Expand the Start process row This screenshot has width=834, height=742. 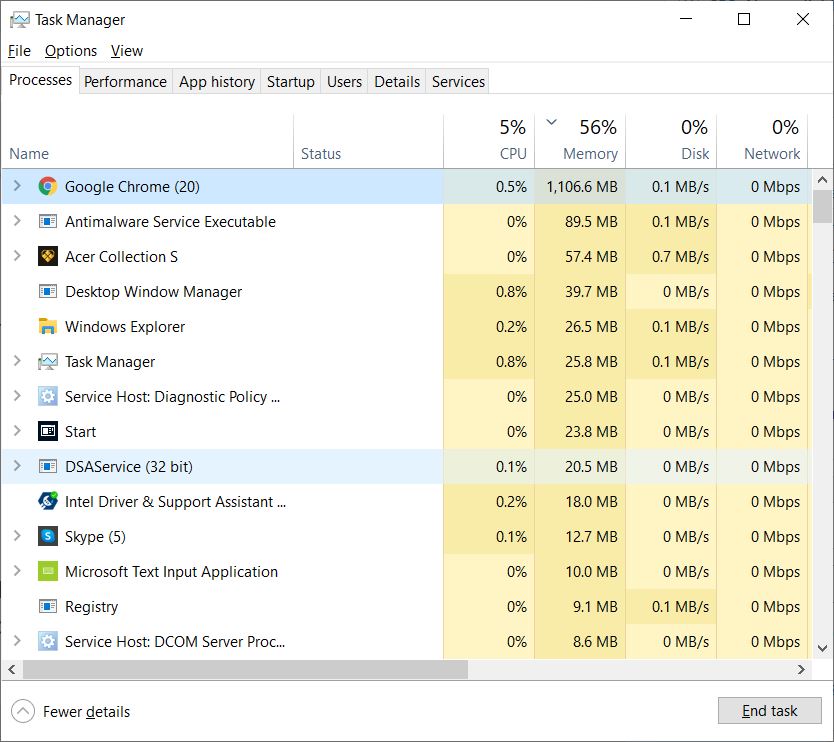[x=17, y=431]
